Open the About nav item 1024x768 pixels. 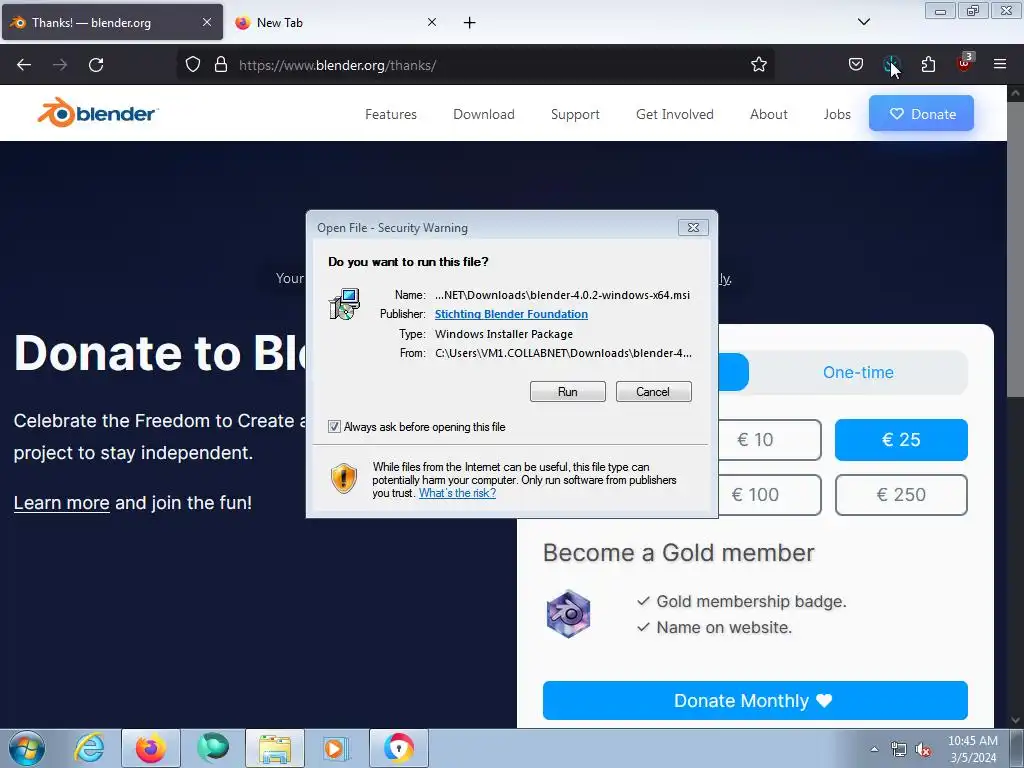tap(769, 114)
